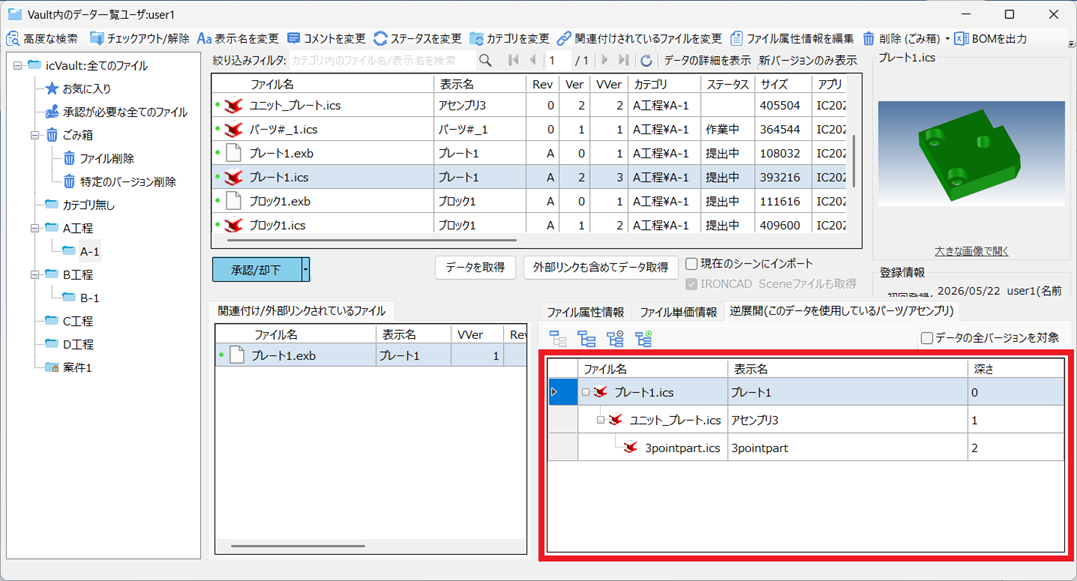
Task: Go to the next page arrow
Action: (x=605, y=60)
